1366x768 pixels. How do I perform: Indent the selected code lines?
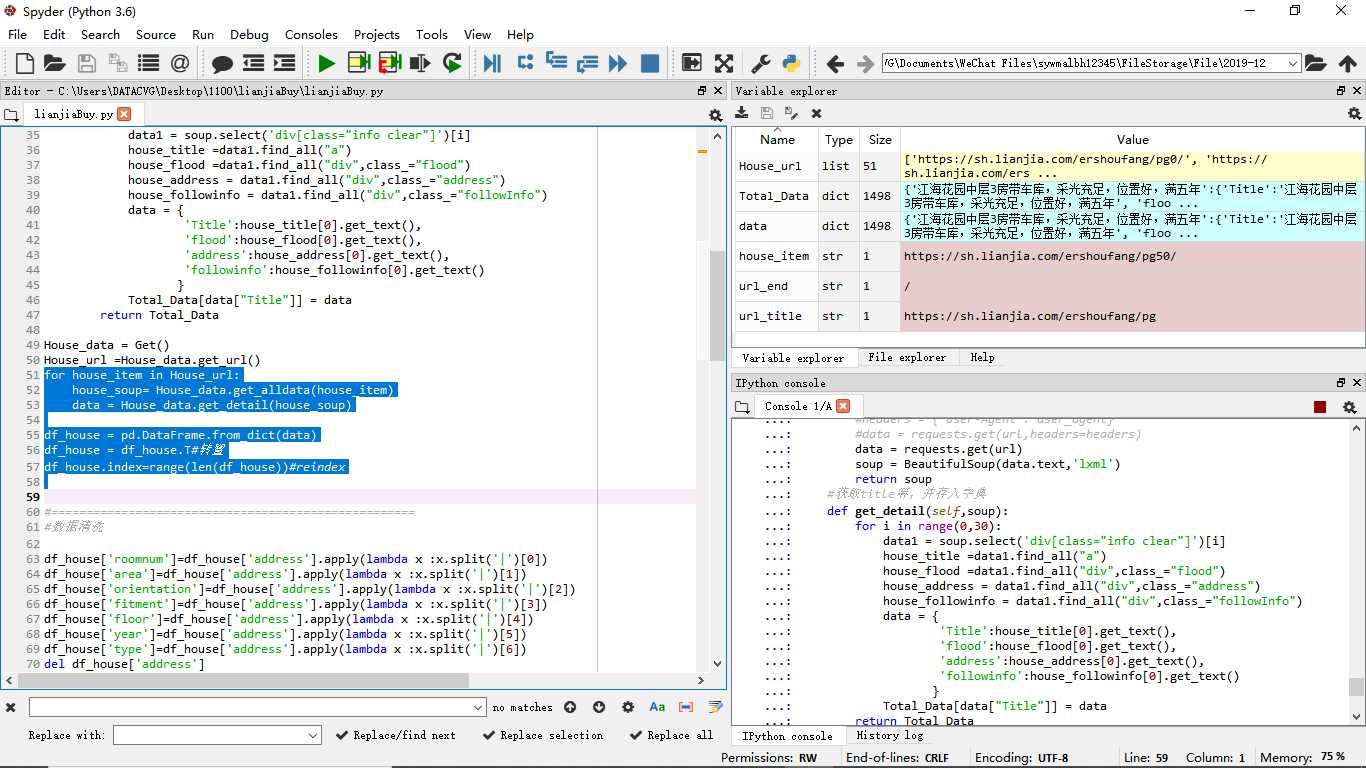tap(285, 63)
